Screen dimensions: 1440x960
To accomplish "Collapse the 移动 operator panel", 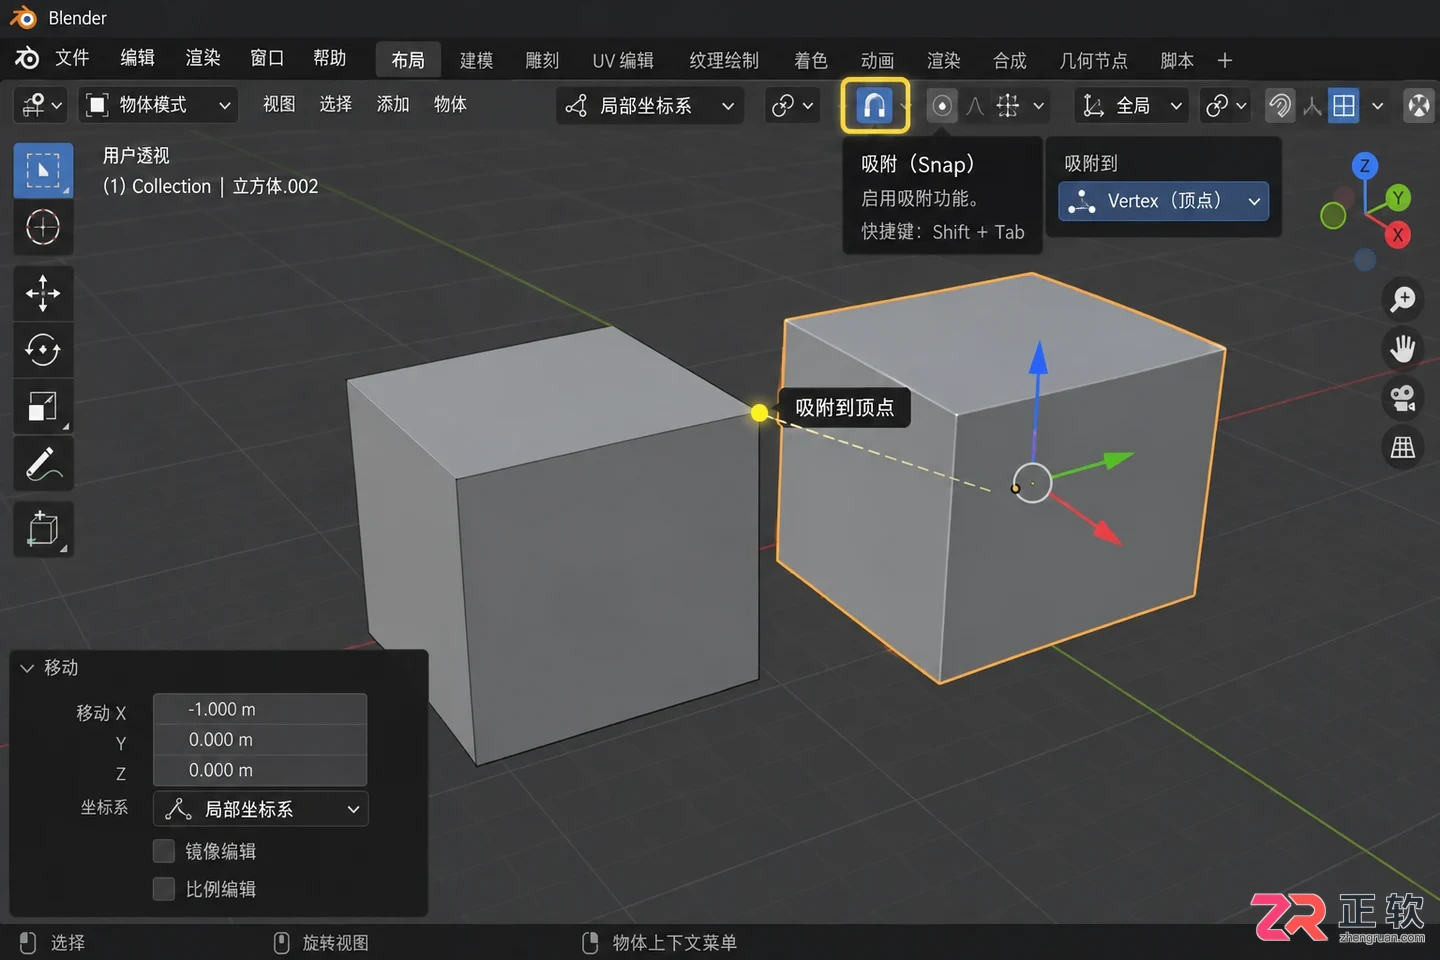I will click(27, 668).
